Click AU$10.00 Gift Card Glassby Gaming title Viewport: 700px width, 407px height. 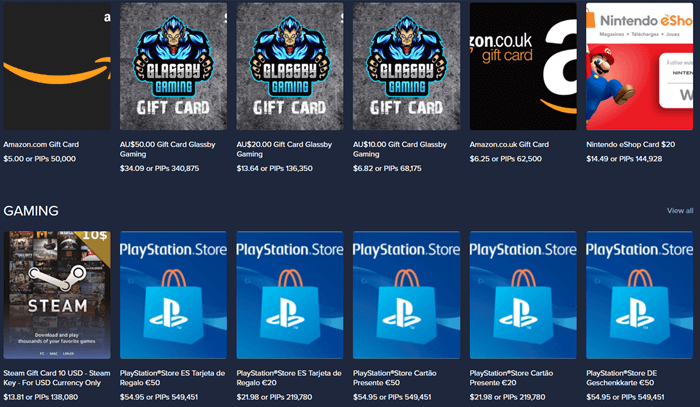(x=400, y=149)
